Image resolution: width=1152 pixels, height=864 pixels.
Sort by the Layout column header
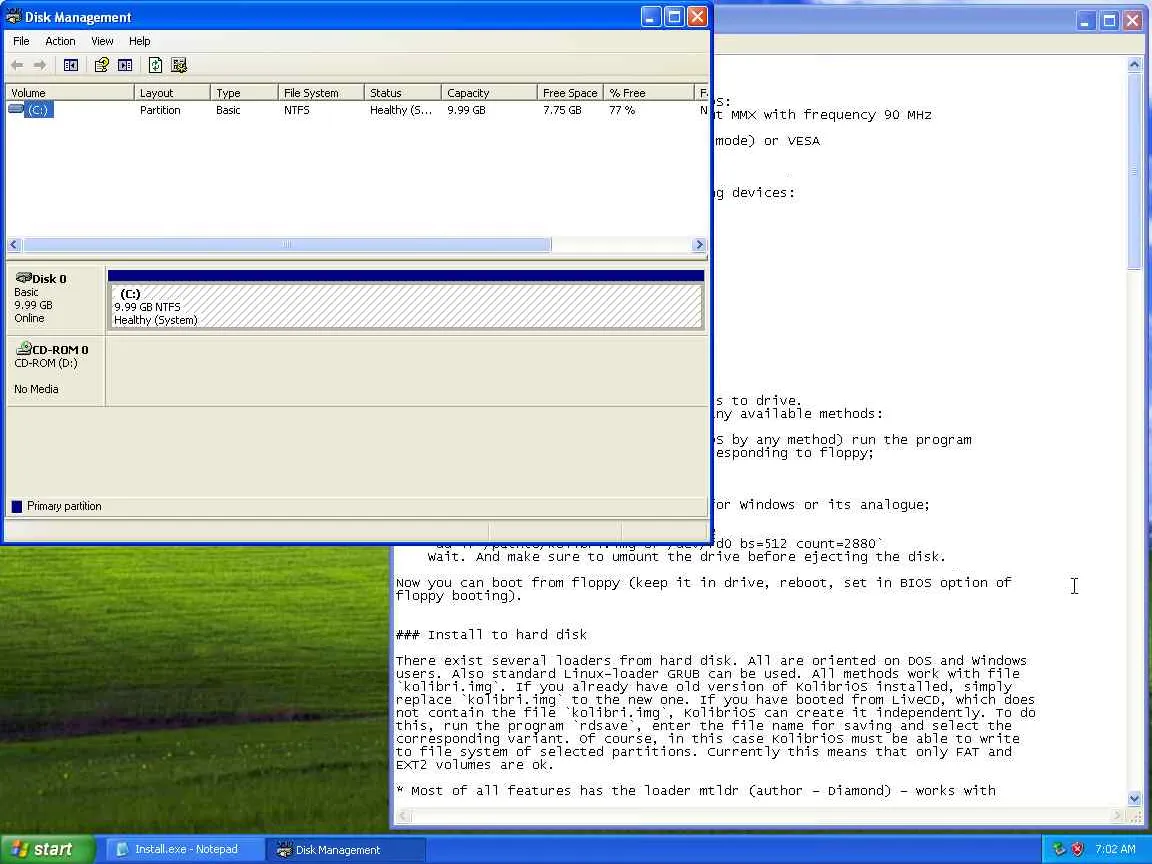point(172,93)
